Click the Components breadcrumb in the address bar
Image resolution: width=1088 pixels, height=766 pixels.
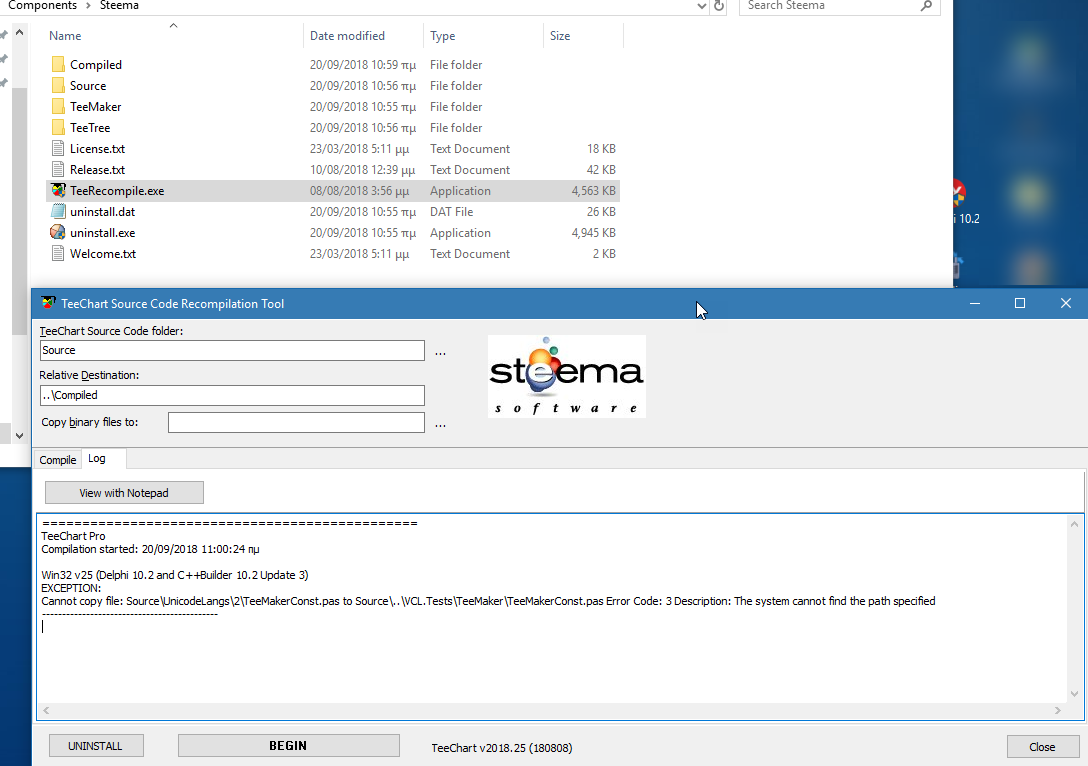coord(42,6)
